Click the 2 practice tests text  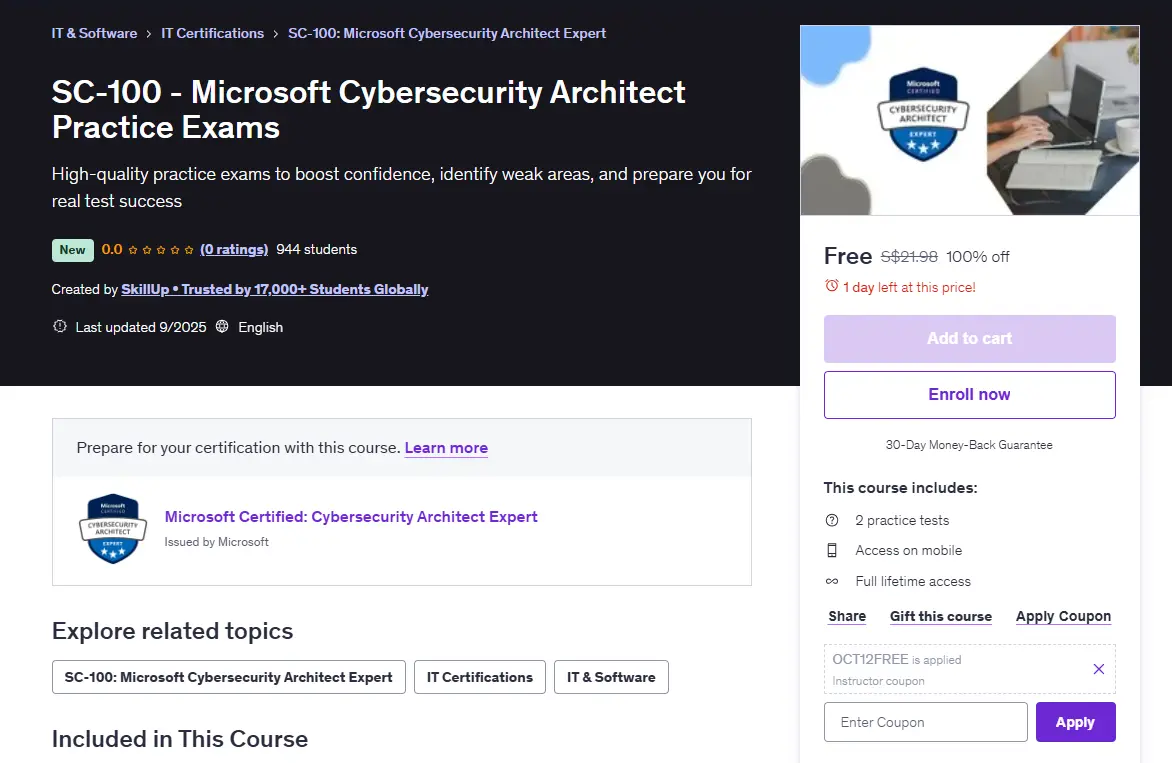[x=902, y=520]
